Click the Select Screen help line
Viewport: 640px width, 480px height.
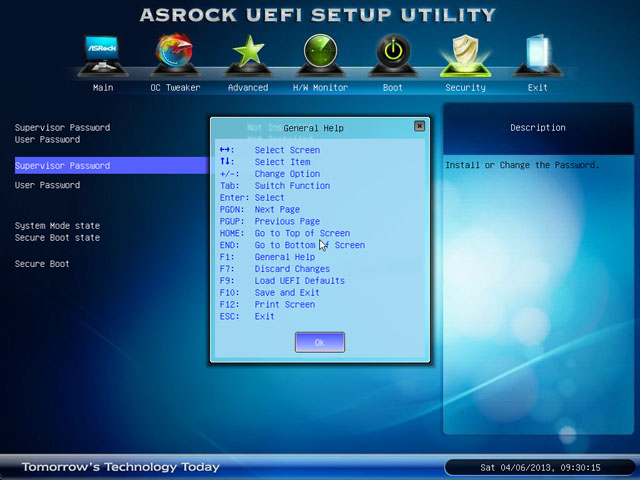(x=270, y=150)
